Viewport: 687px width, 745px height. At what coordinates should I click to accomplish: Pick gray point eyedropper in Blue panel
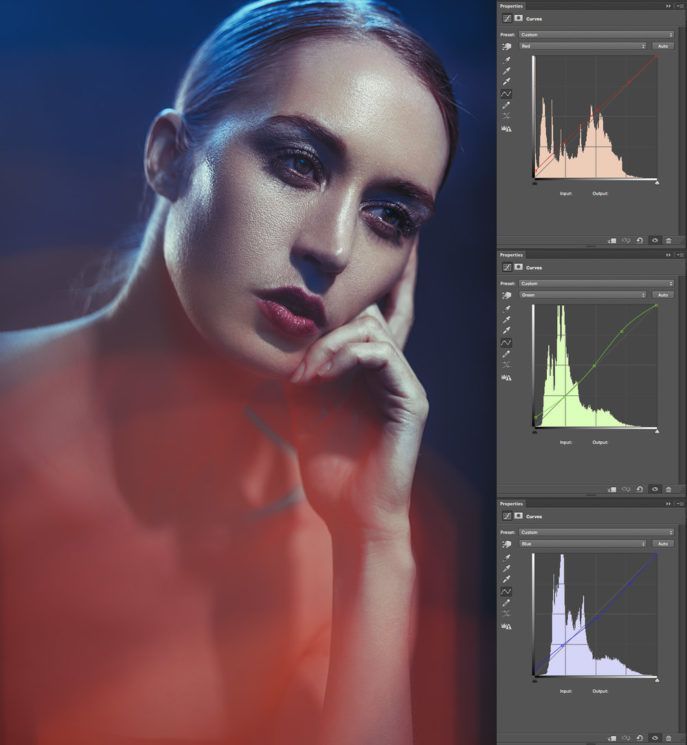coord(506,569)
